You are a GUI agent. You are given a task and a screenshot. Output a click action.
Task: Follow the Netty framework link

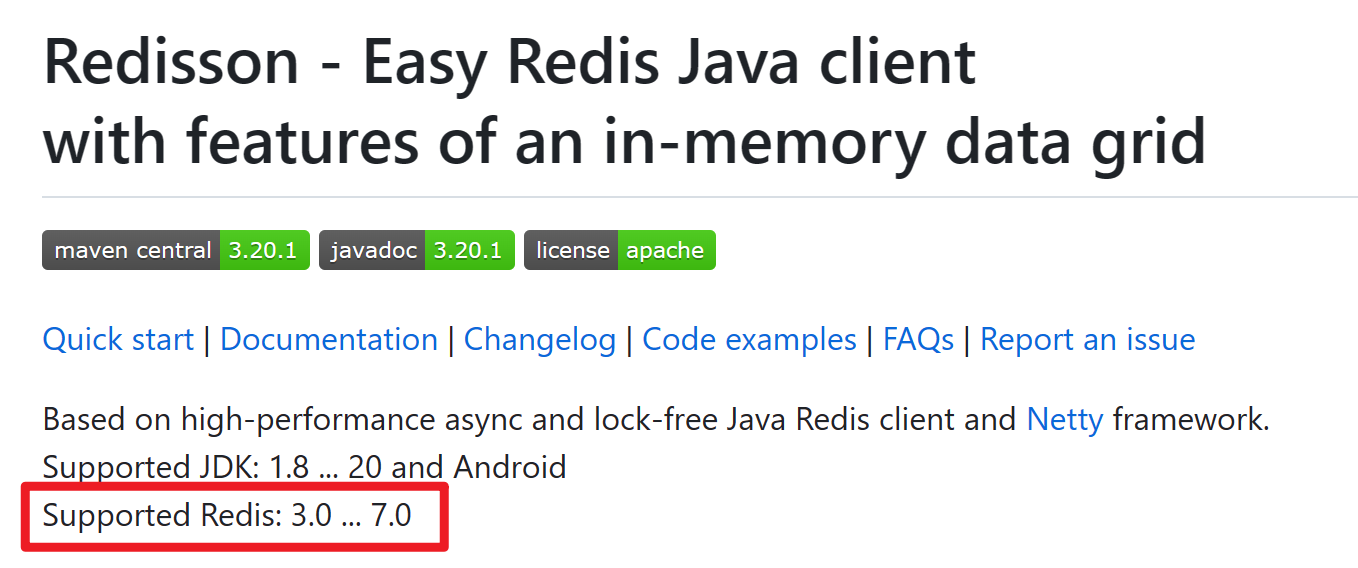(x=1064, y=419)
